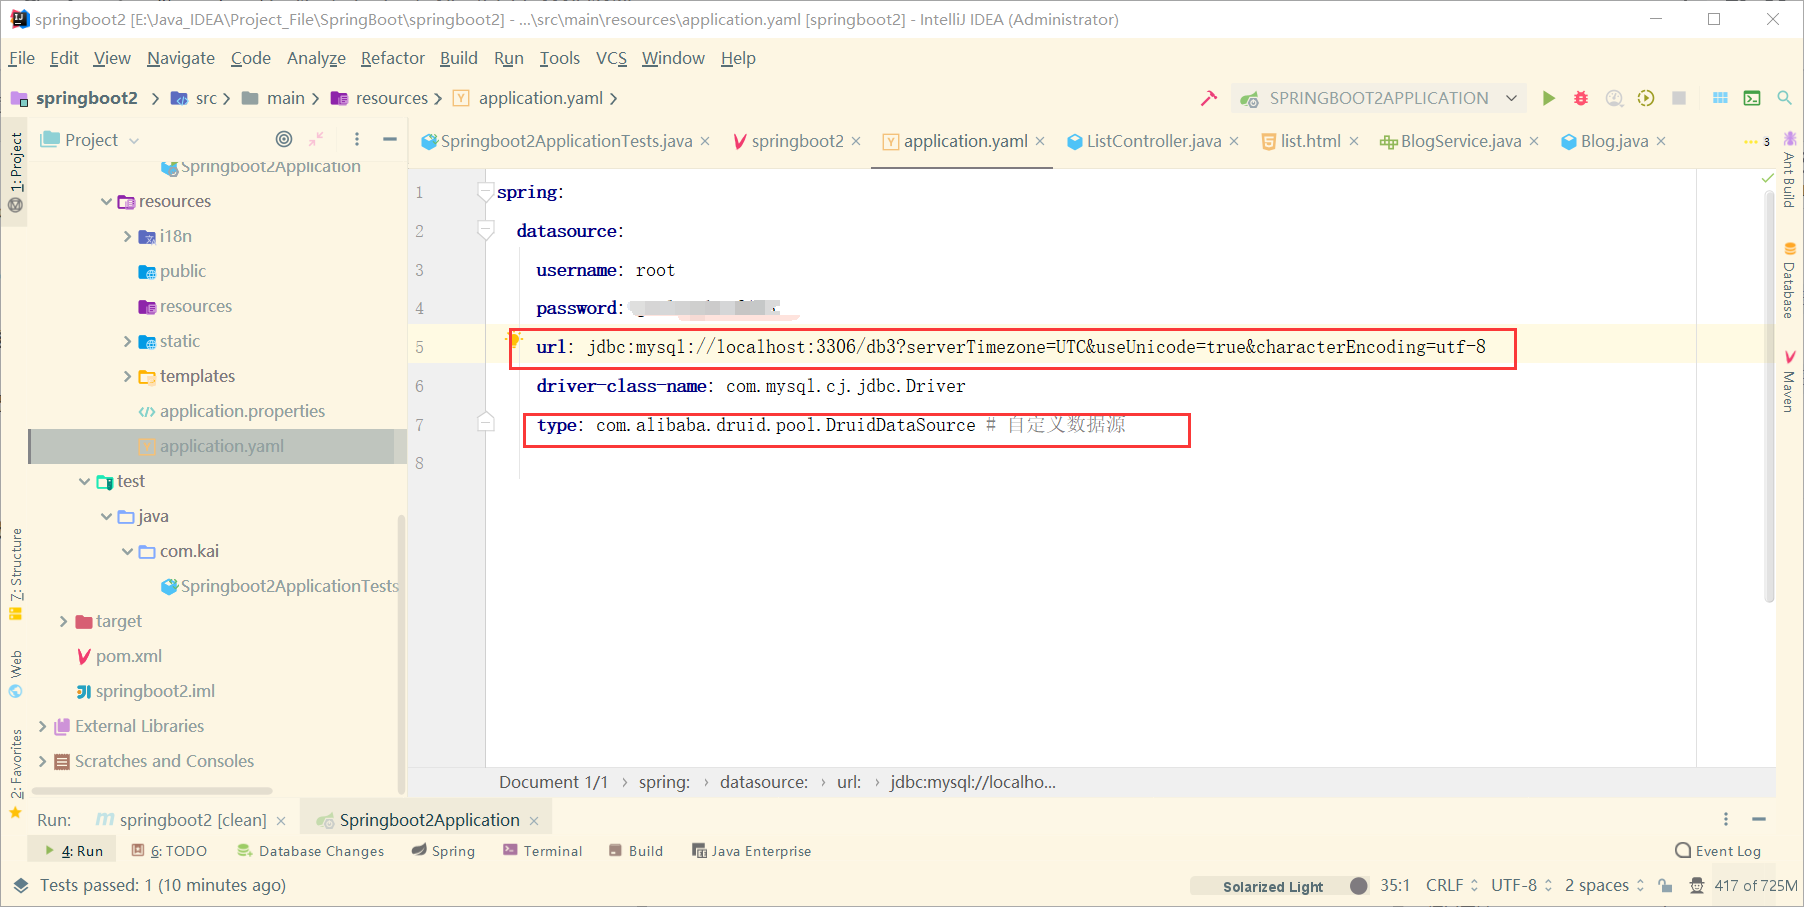The image size is (1804, 907).
Task: Click the status bar corner tool windows icon
Action: coord(20,885)
